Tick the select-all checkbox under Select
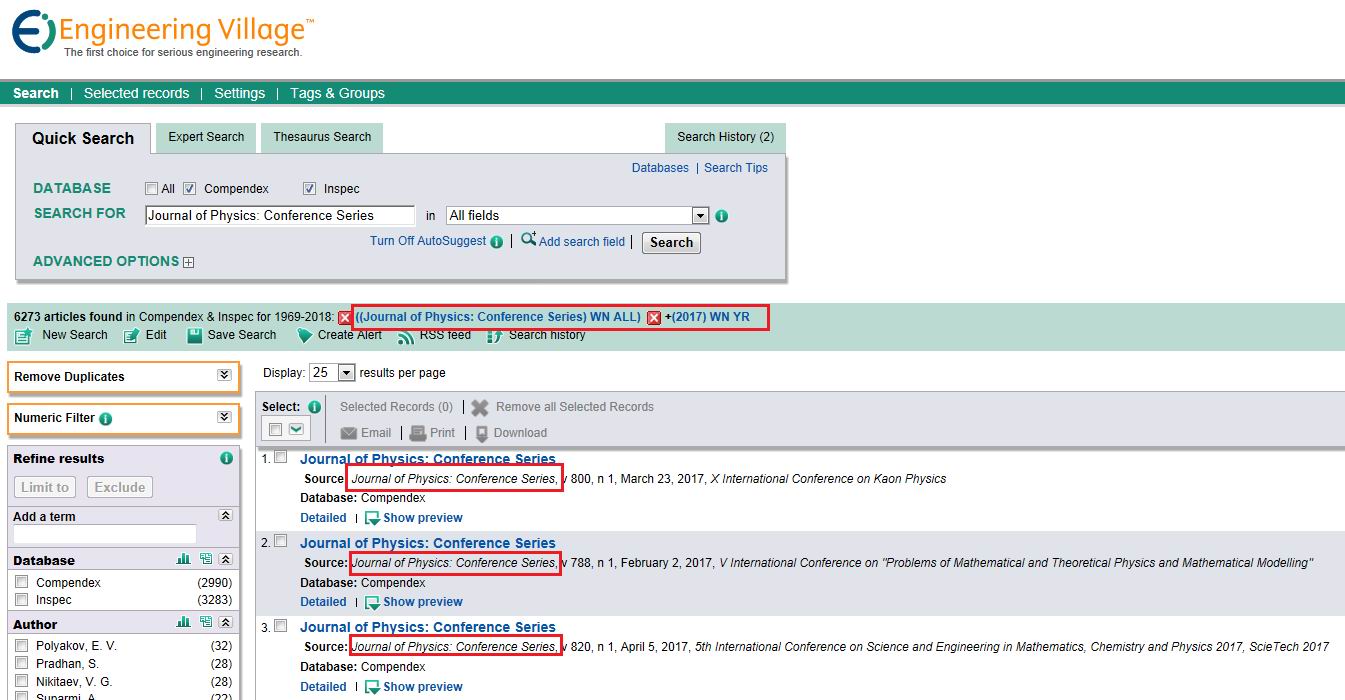The image size is (1345, 700). [x=274, y=430]
